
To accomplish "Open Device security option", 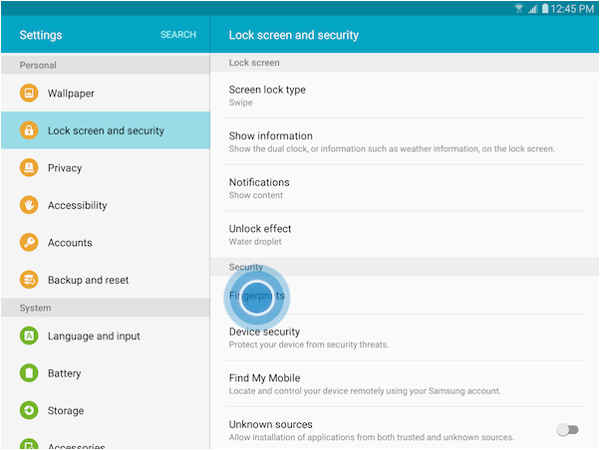I will [x=404, y=337].
